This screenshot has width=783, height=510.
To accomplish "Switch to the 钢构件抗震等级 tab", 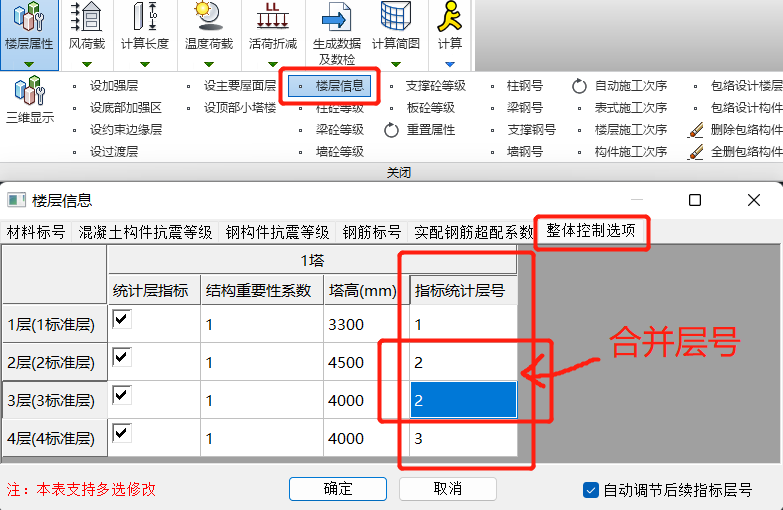I will click(277, 232).
